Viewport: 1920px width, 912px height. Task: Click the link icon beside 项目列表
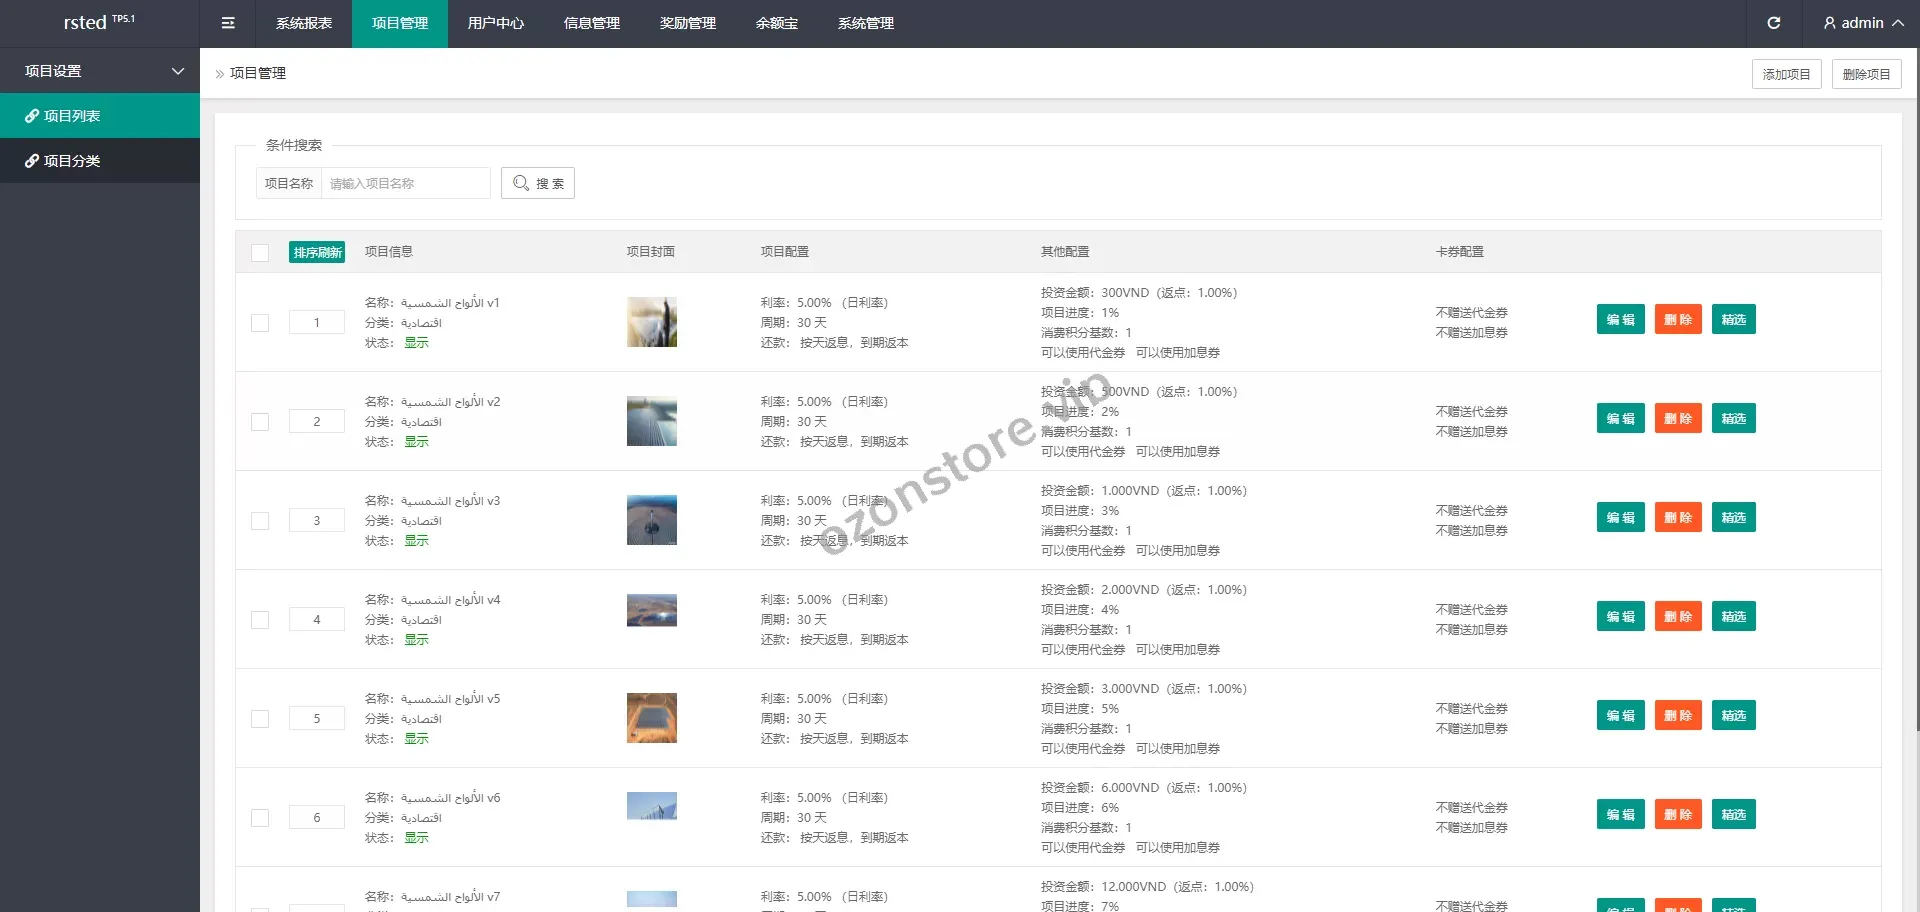(x=32, y=116)
